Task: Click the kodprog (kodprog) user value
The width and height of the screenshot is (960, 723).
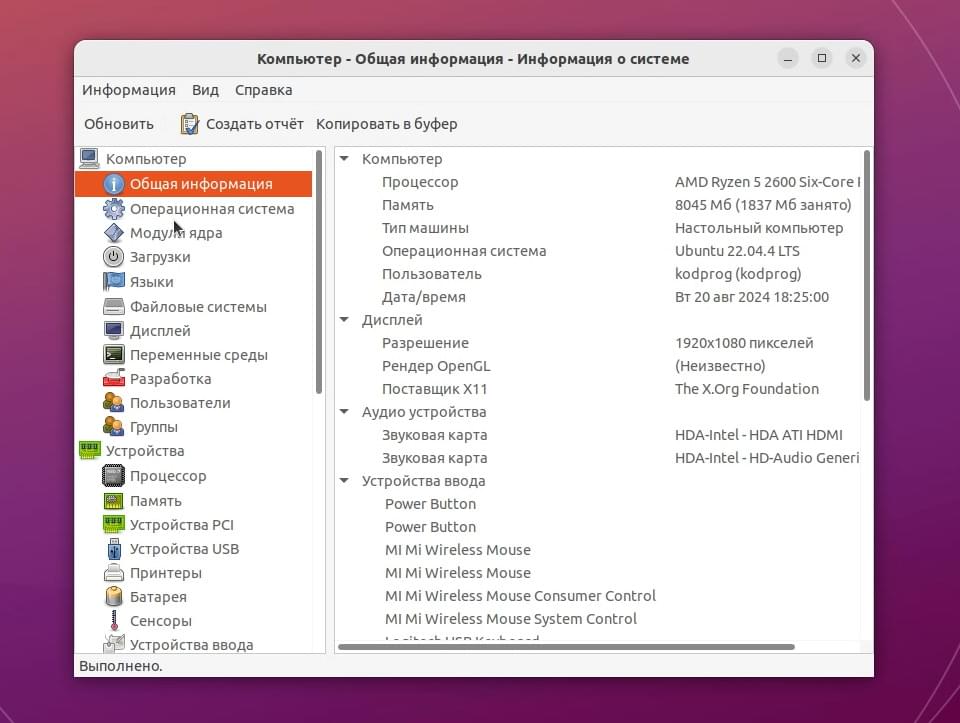Action: click(x=738, y=274)
